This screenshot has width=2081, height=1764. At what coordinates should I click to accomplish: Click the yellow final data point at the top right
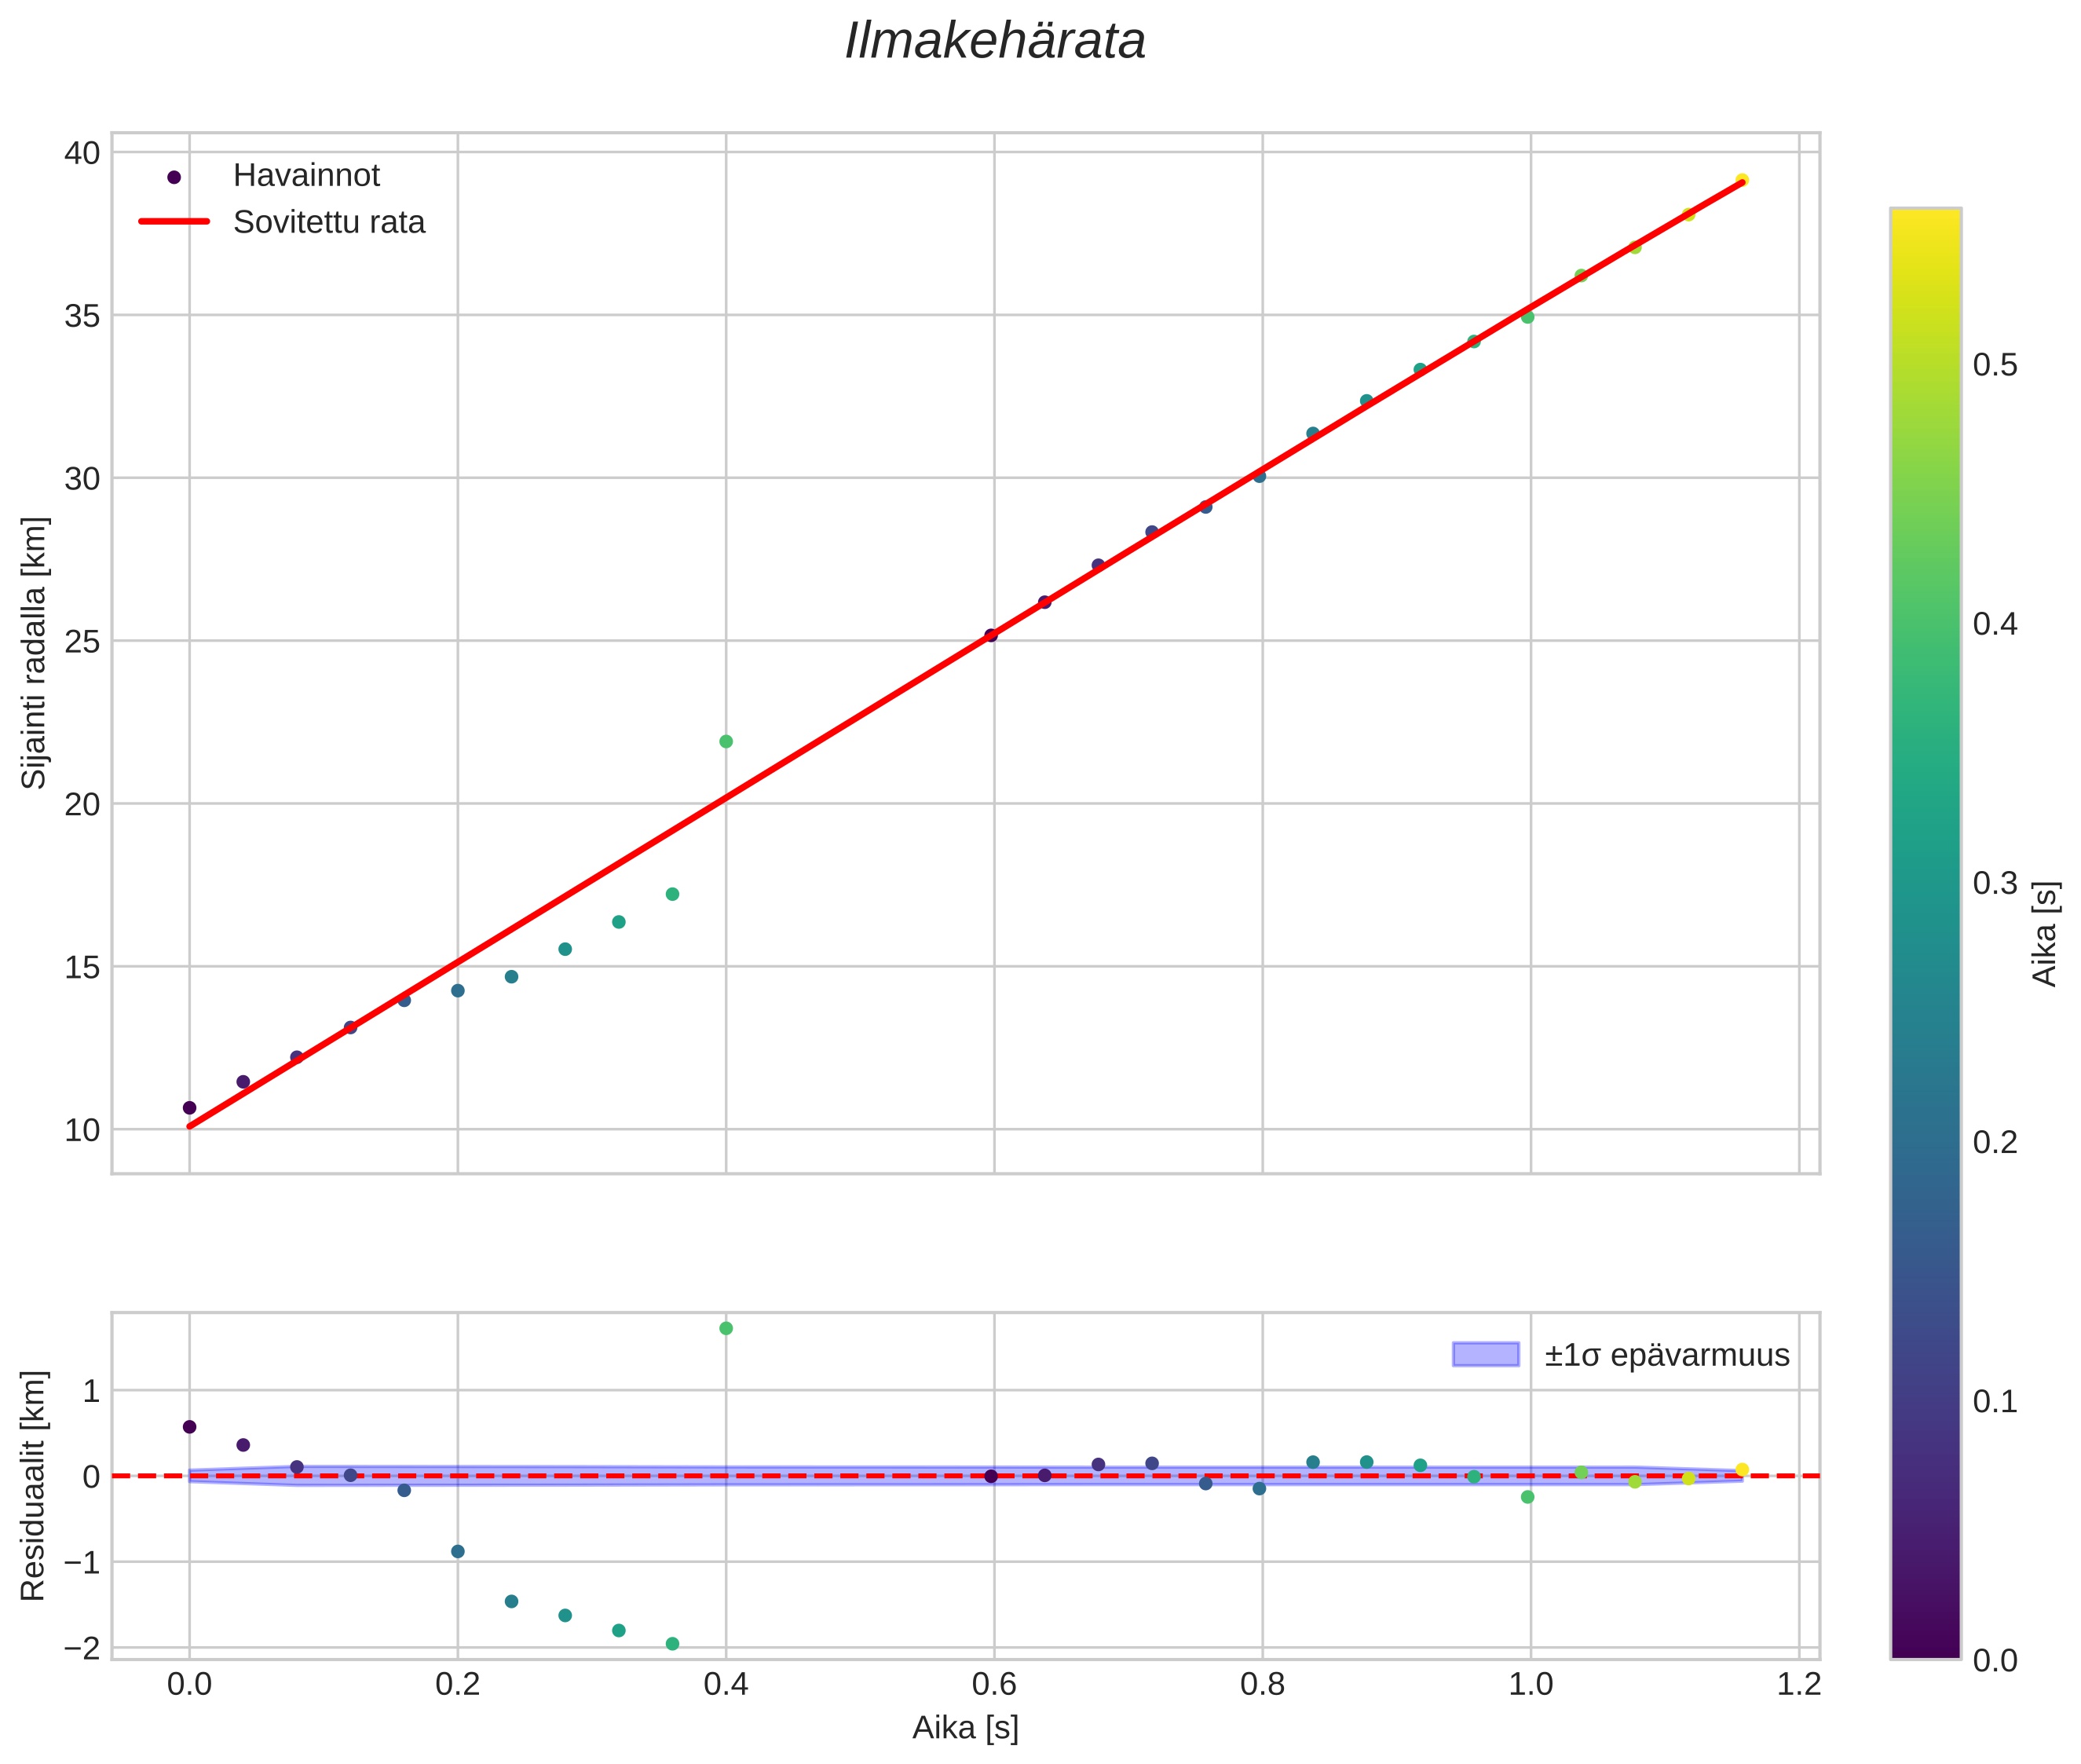(1742, 180)
